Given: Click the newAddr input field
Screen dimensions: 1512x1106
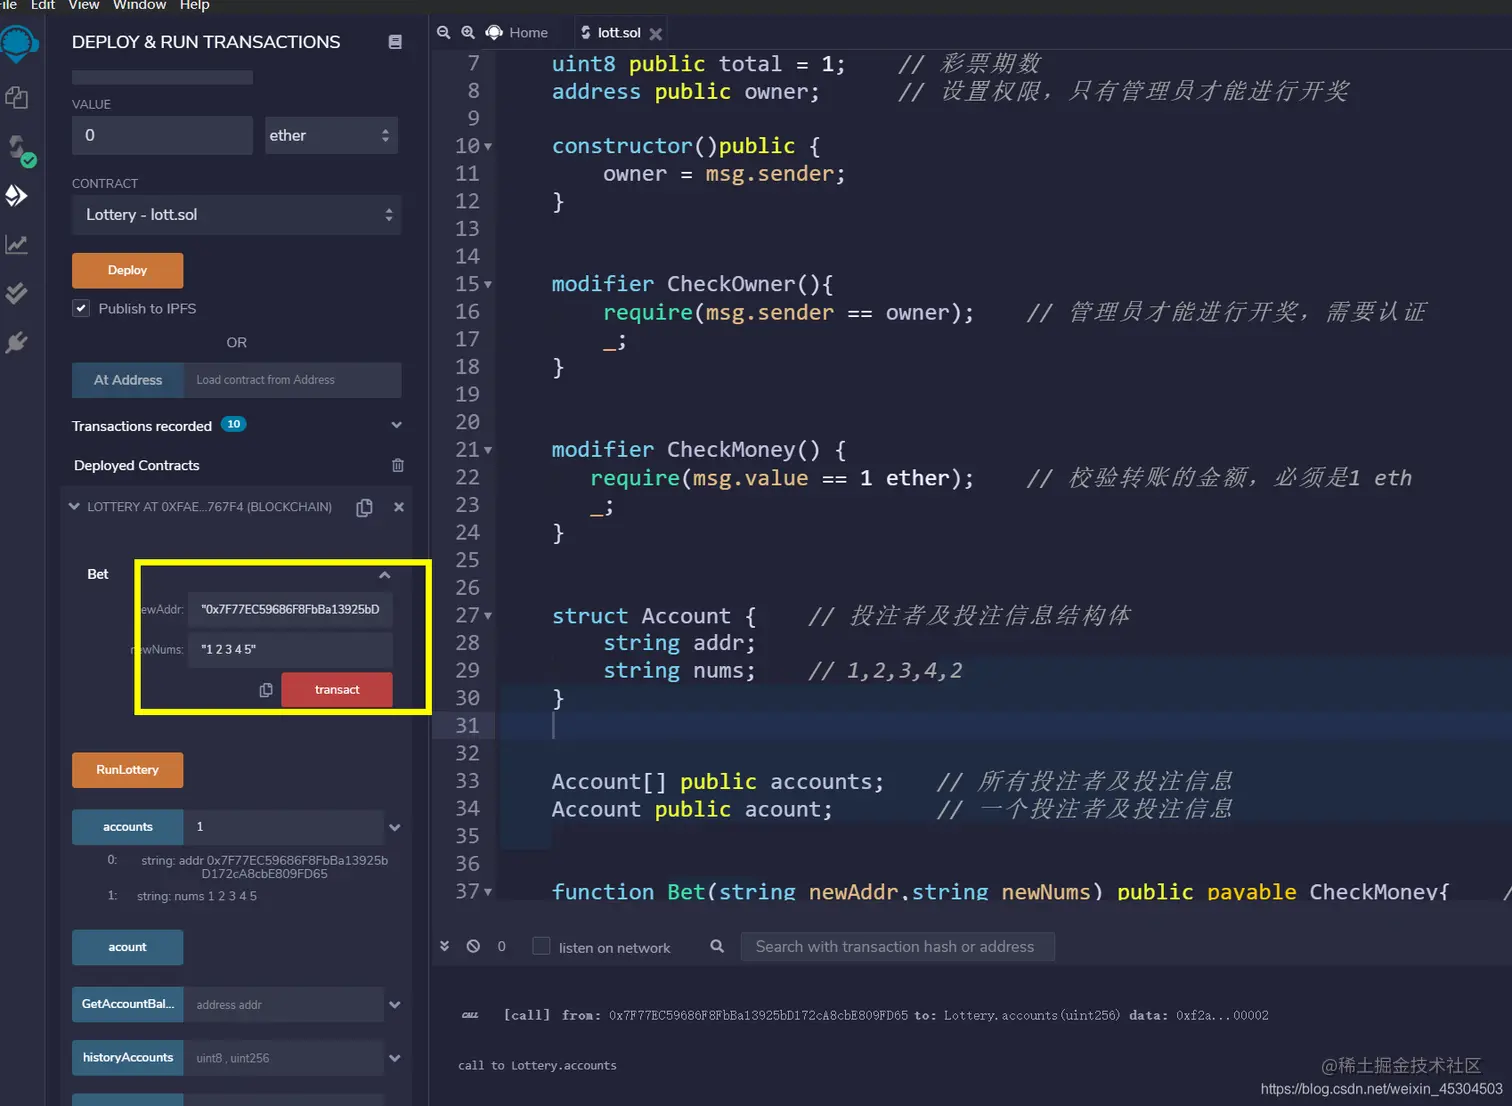Looking at the screenshot, I should [290, 609].
